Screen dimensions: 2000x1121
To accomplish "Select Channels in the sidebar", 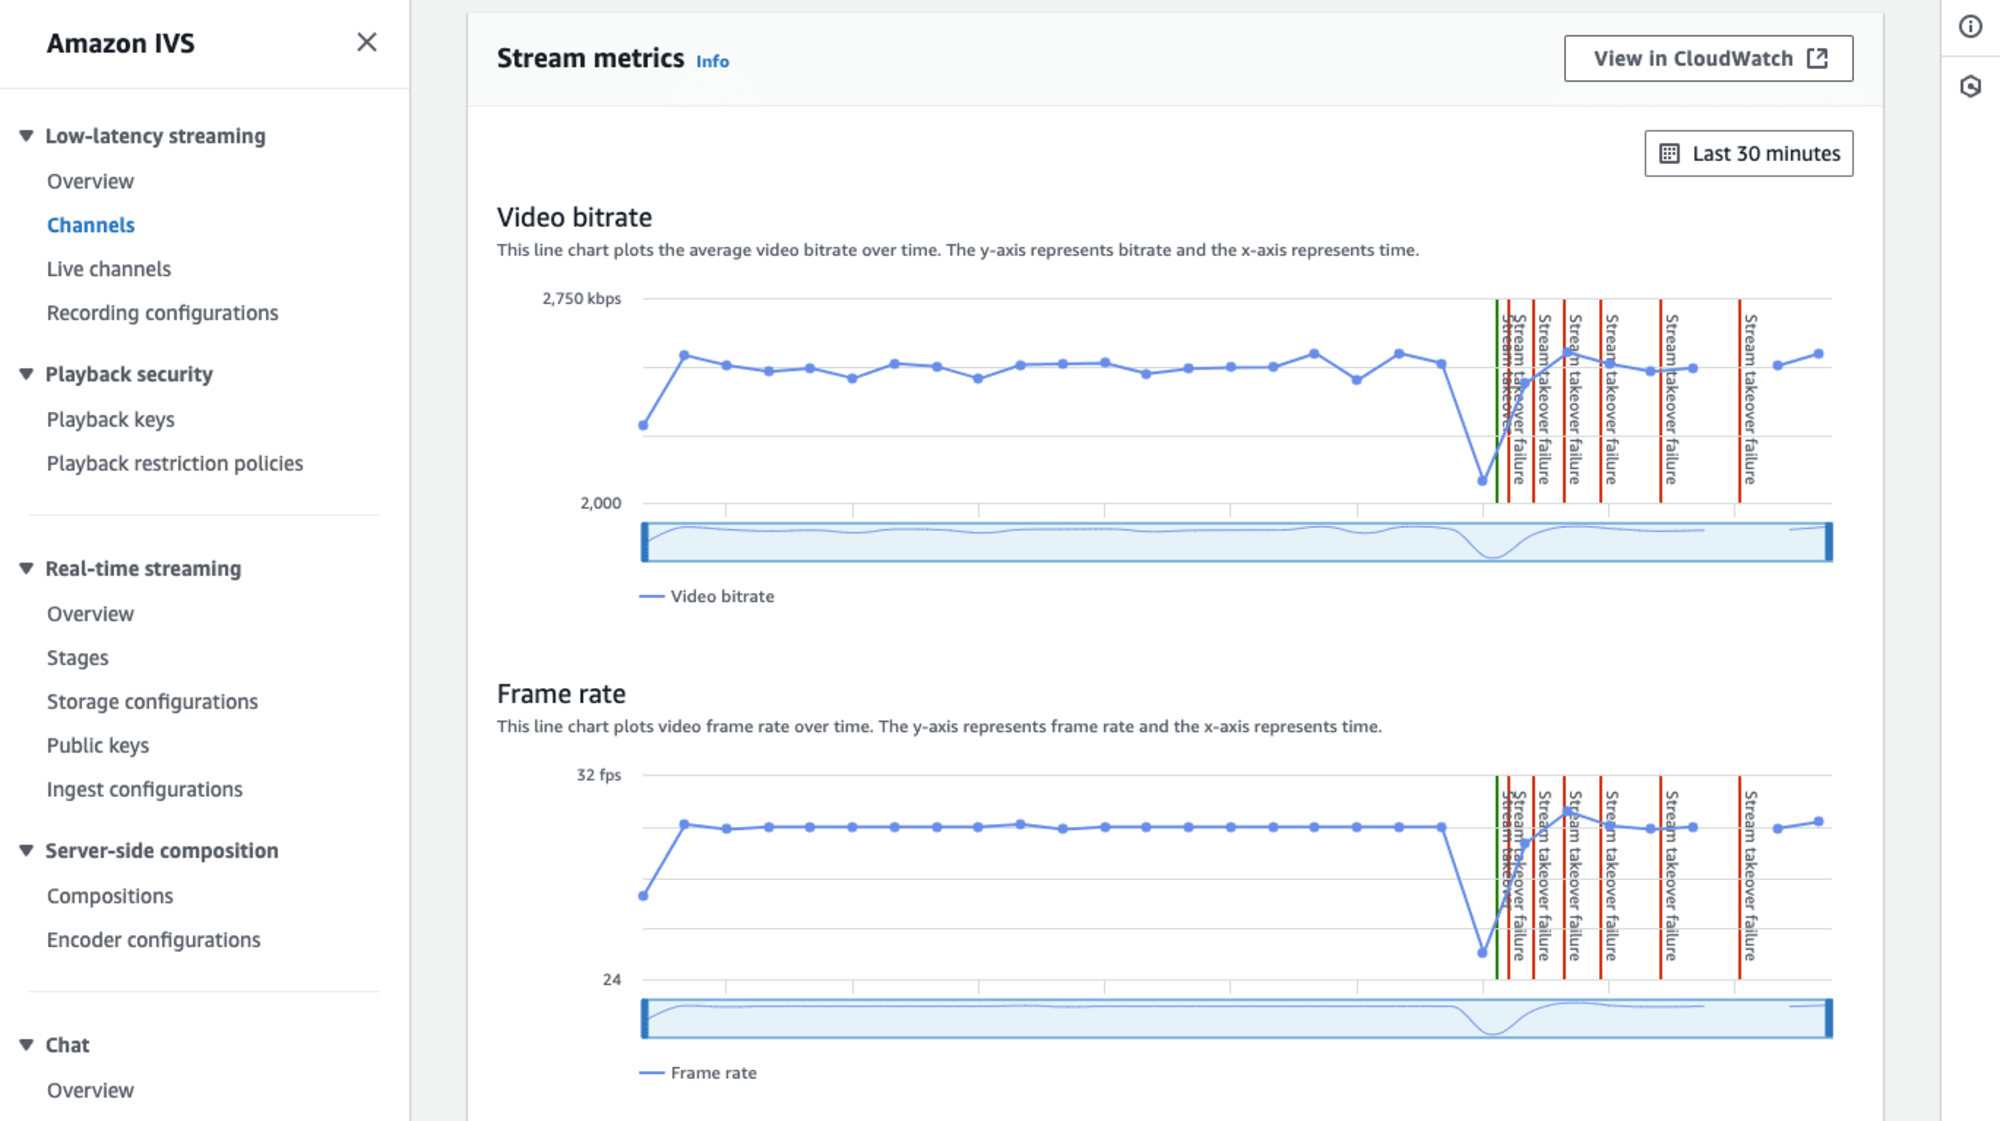I will click(91, 225).
